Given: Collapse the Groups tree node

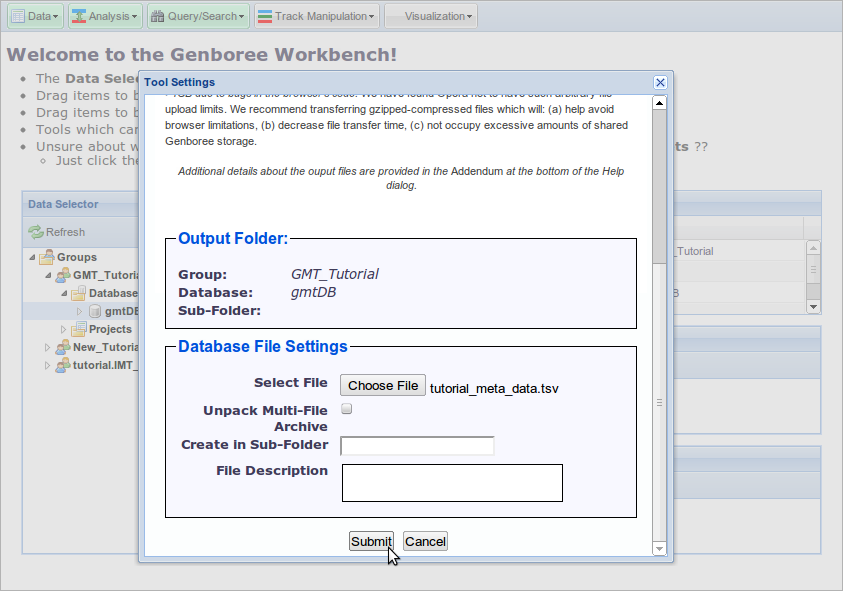Looking at the screenshot, I should pyautogui.click(x=32, y=257).
